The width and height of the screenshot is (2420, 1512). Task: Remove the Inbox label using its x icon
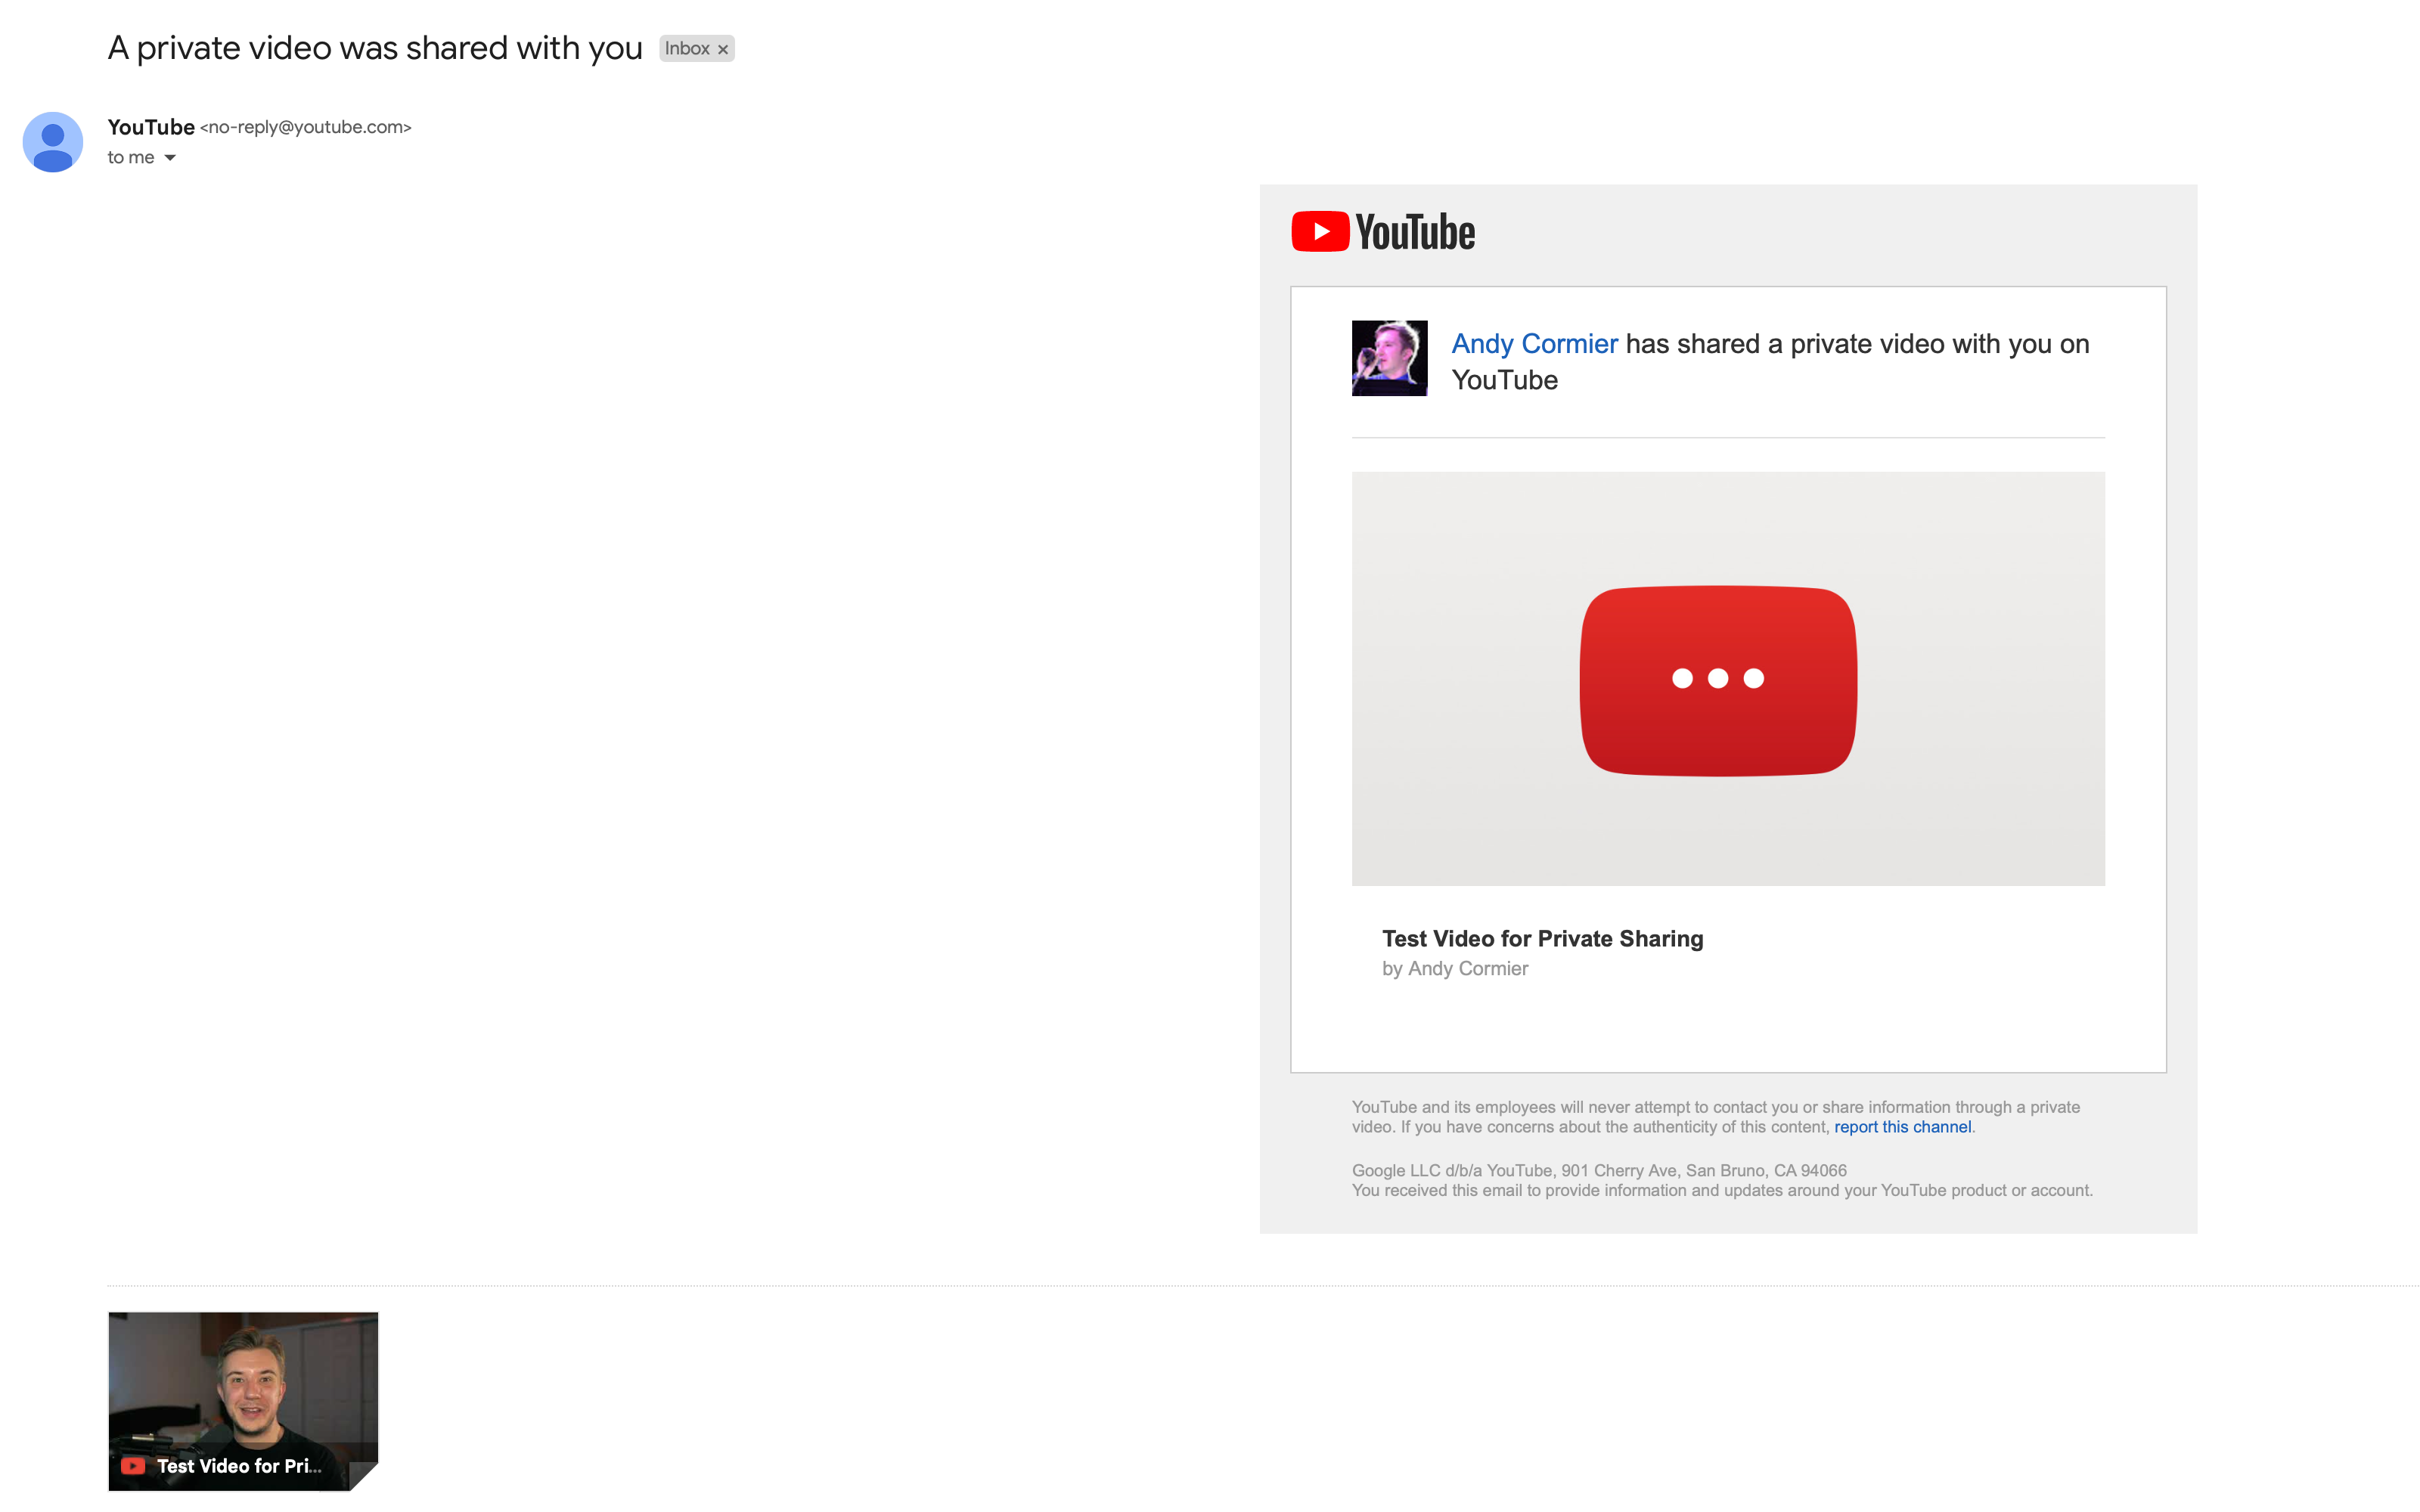coord(722,48)
